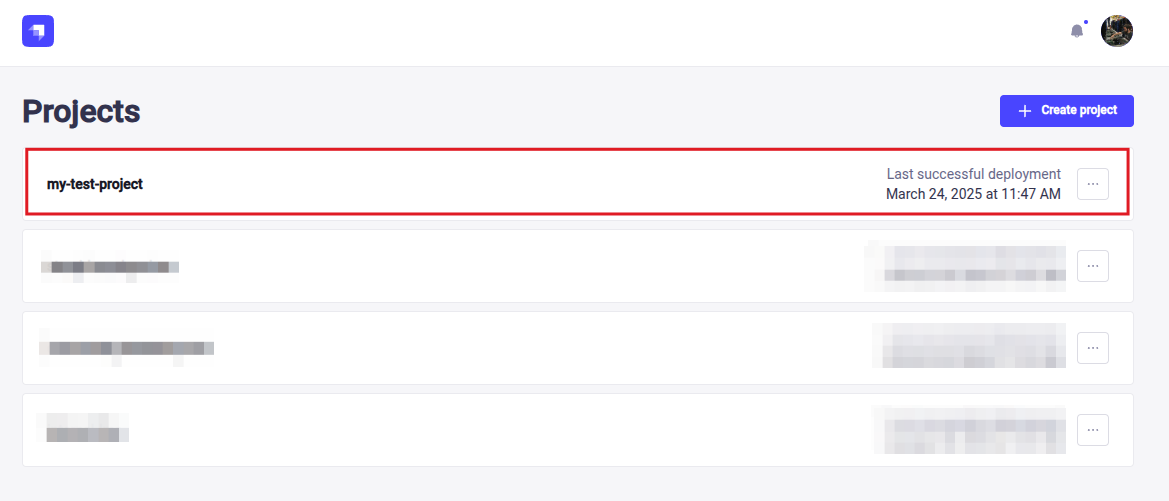The height and width of the screenshot is (501, 1169).
Task: Open the user avatar menu
Action: 1117,31
